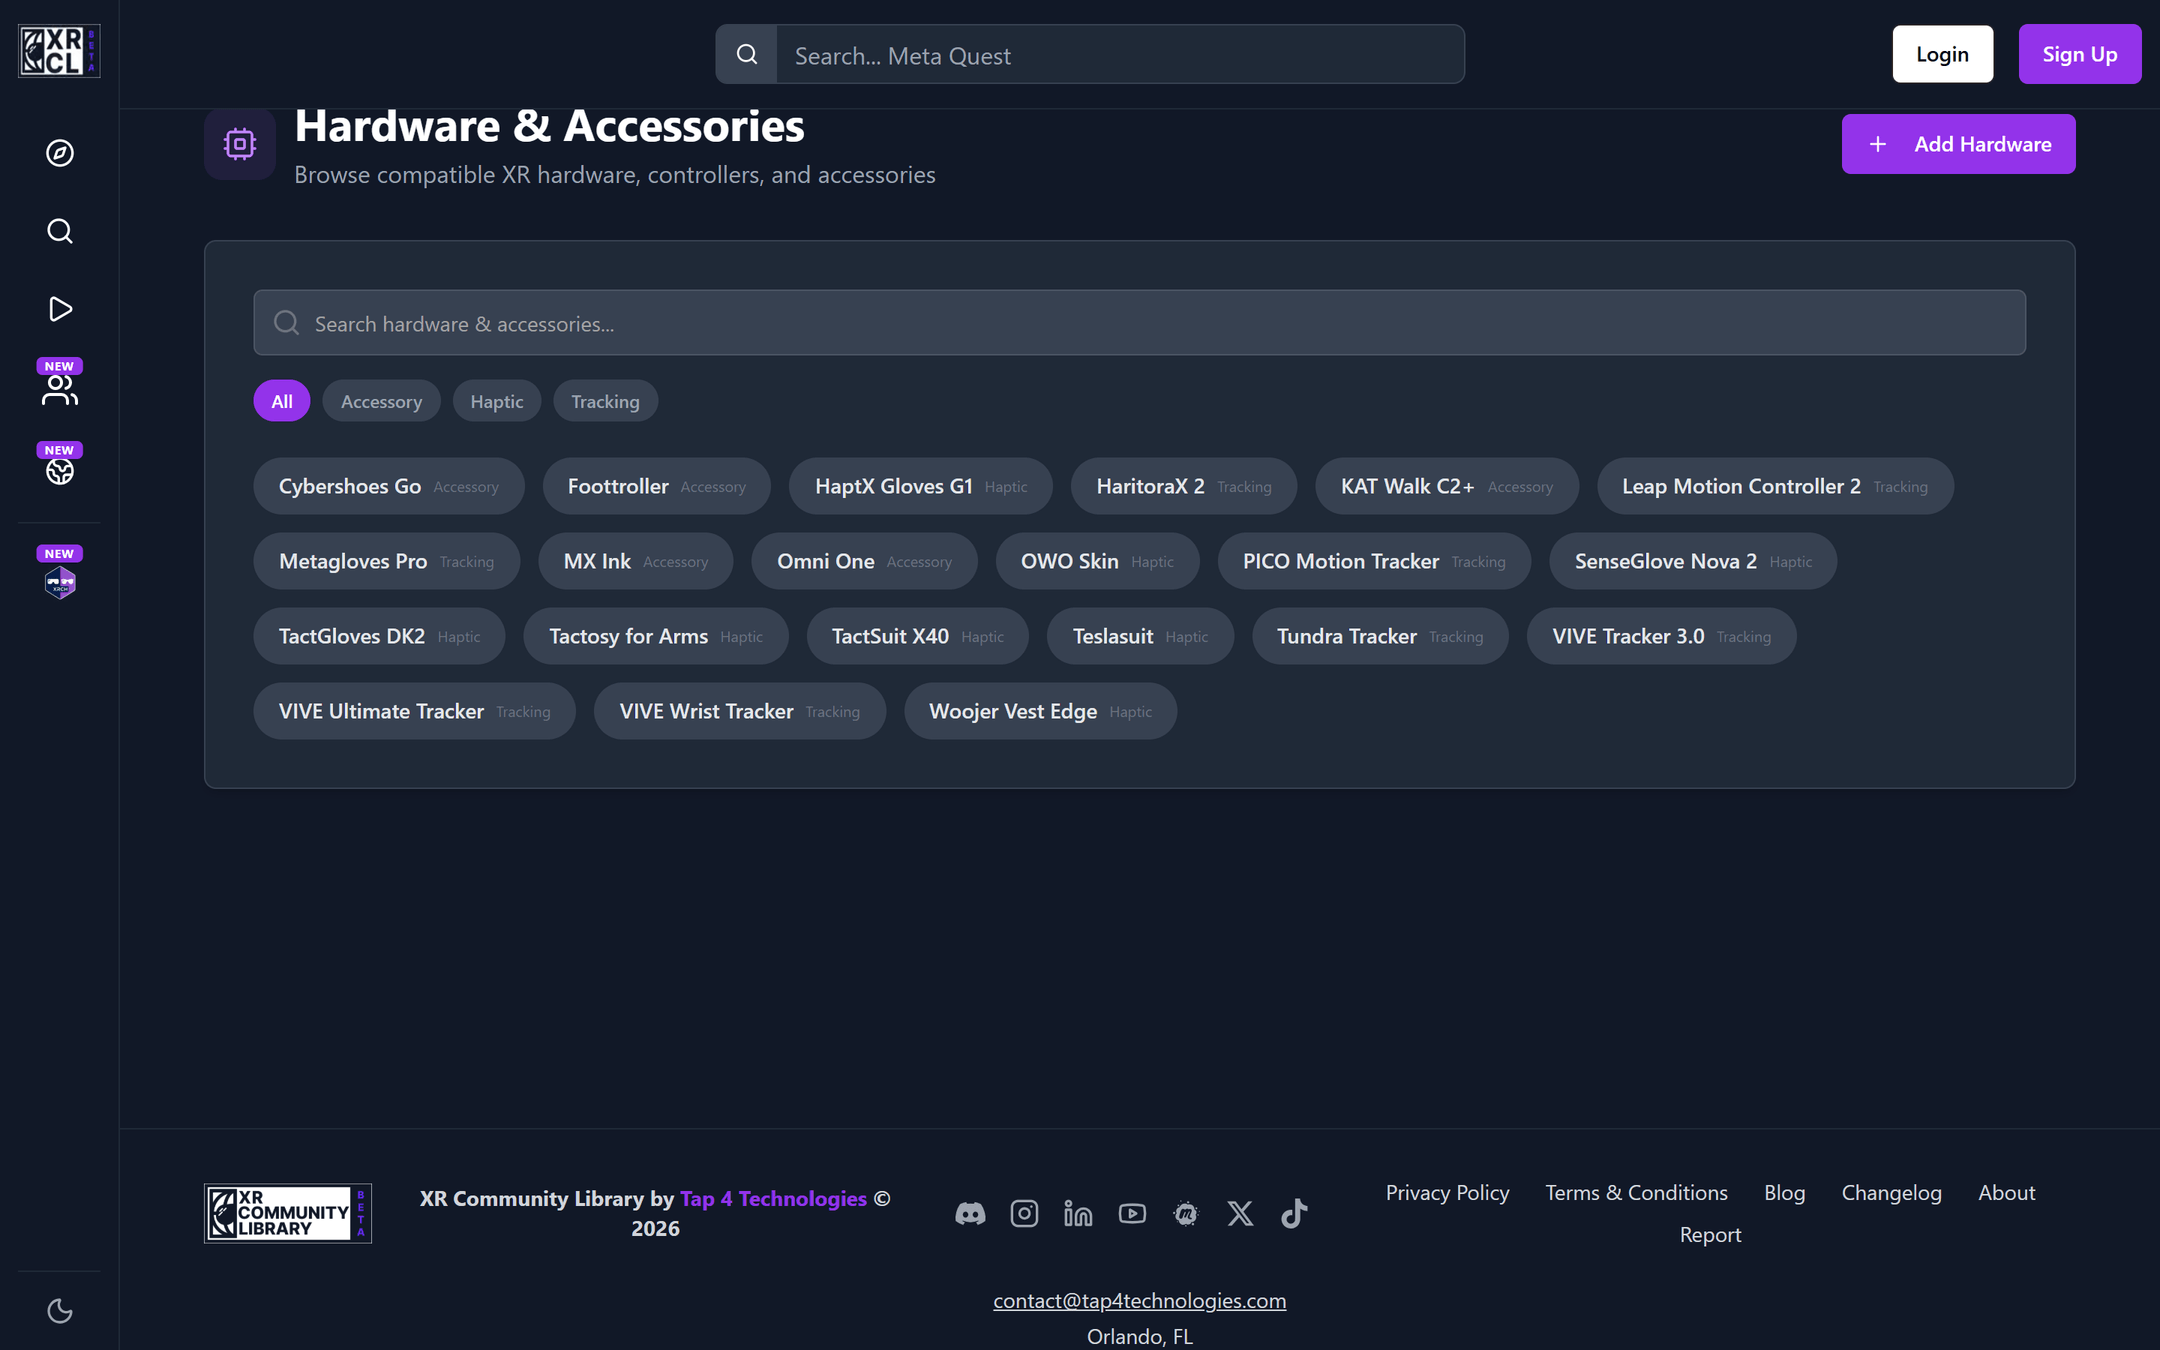This screenshot has width=2160, height=1350.
Task: Open the VIVE Tracker 3.0 chip
Action: (x=1661, y=636)
